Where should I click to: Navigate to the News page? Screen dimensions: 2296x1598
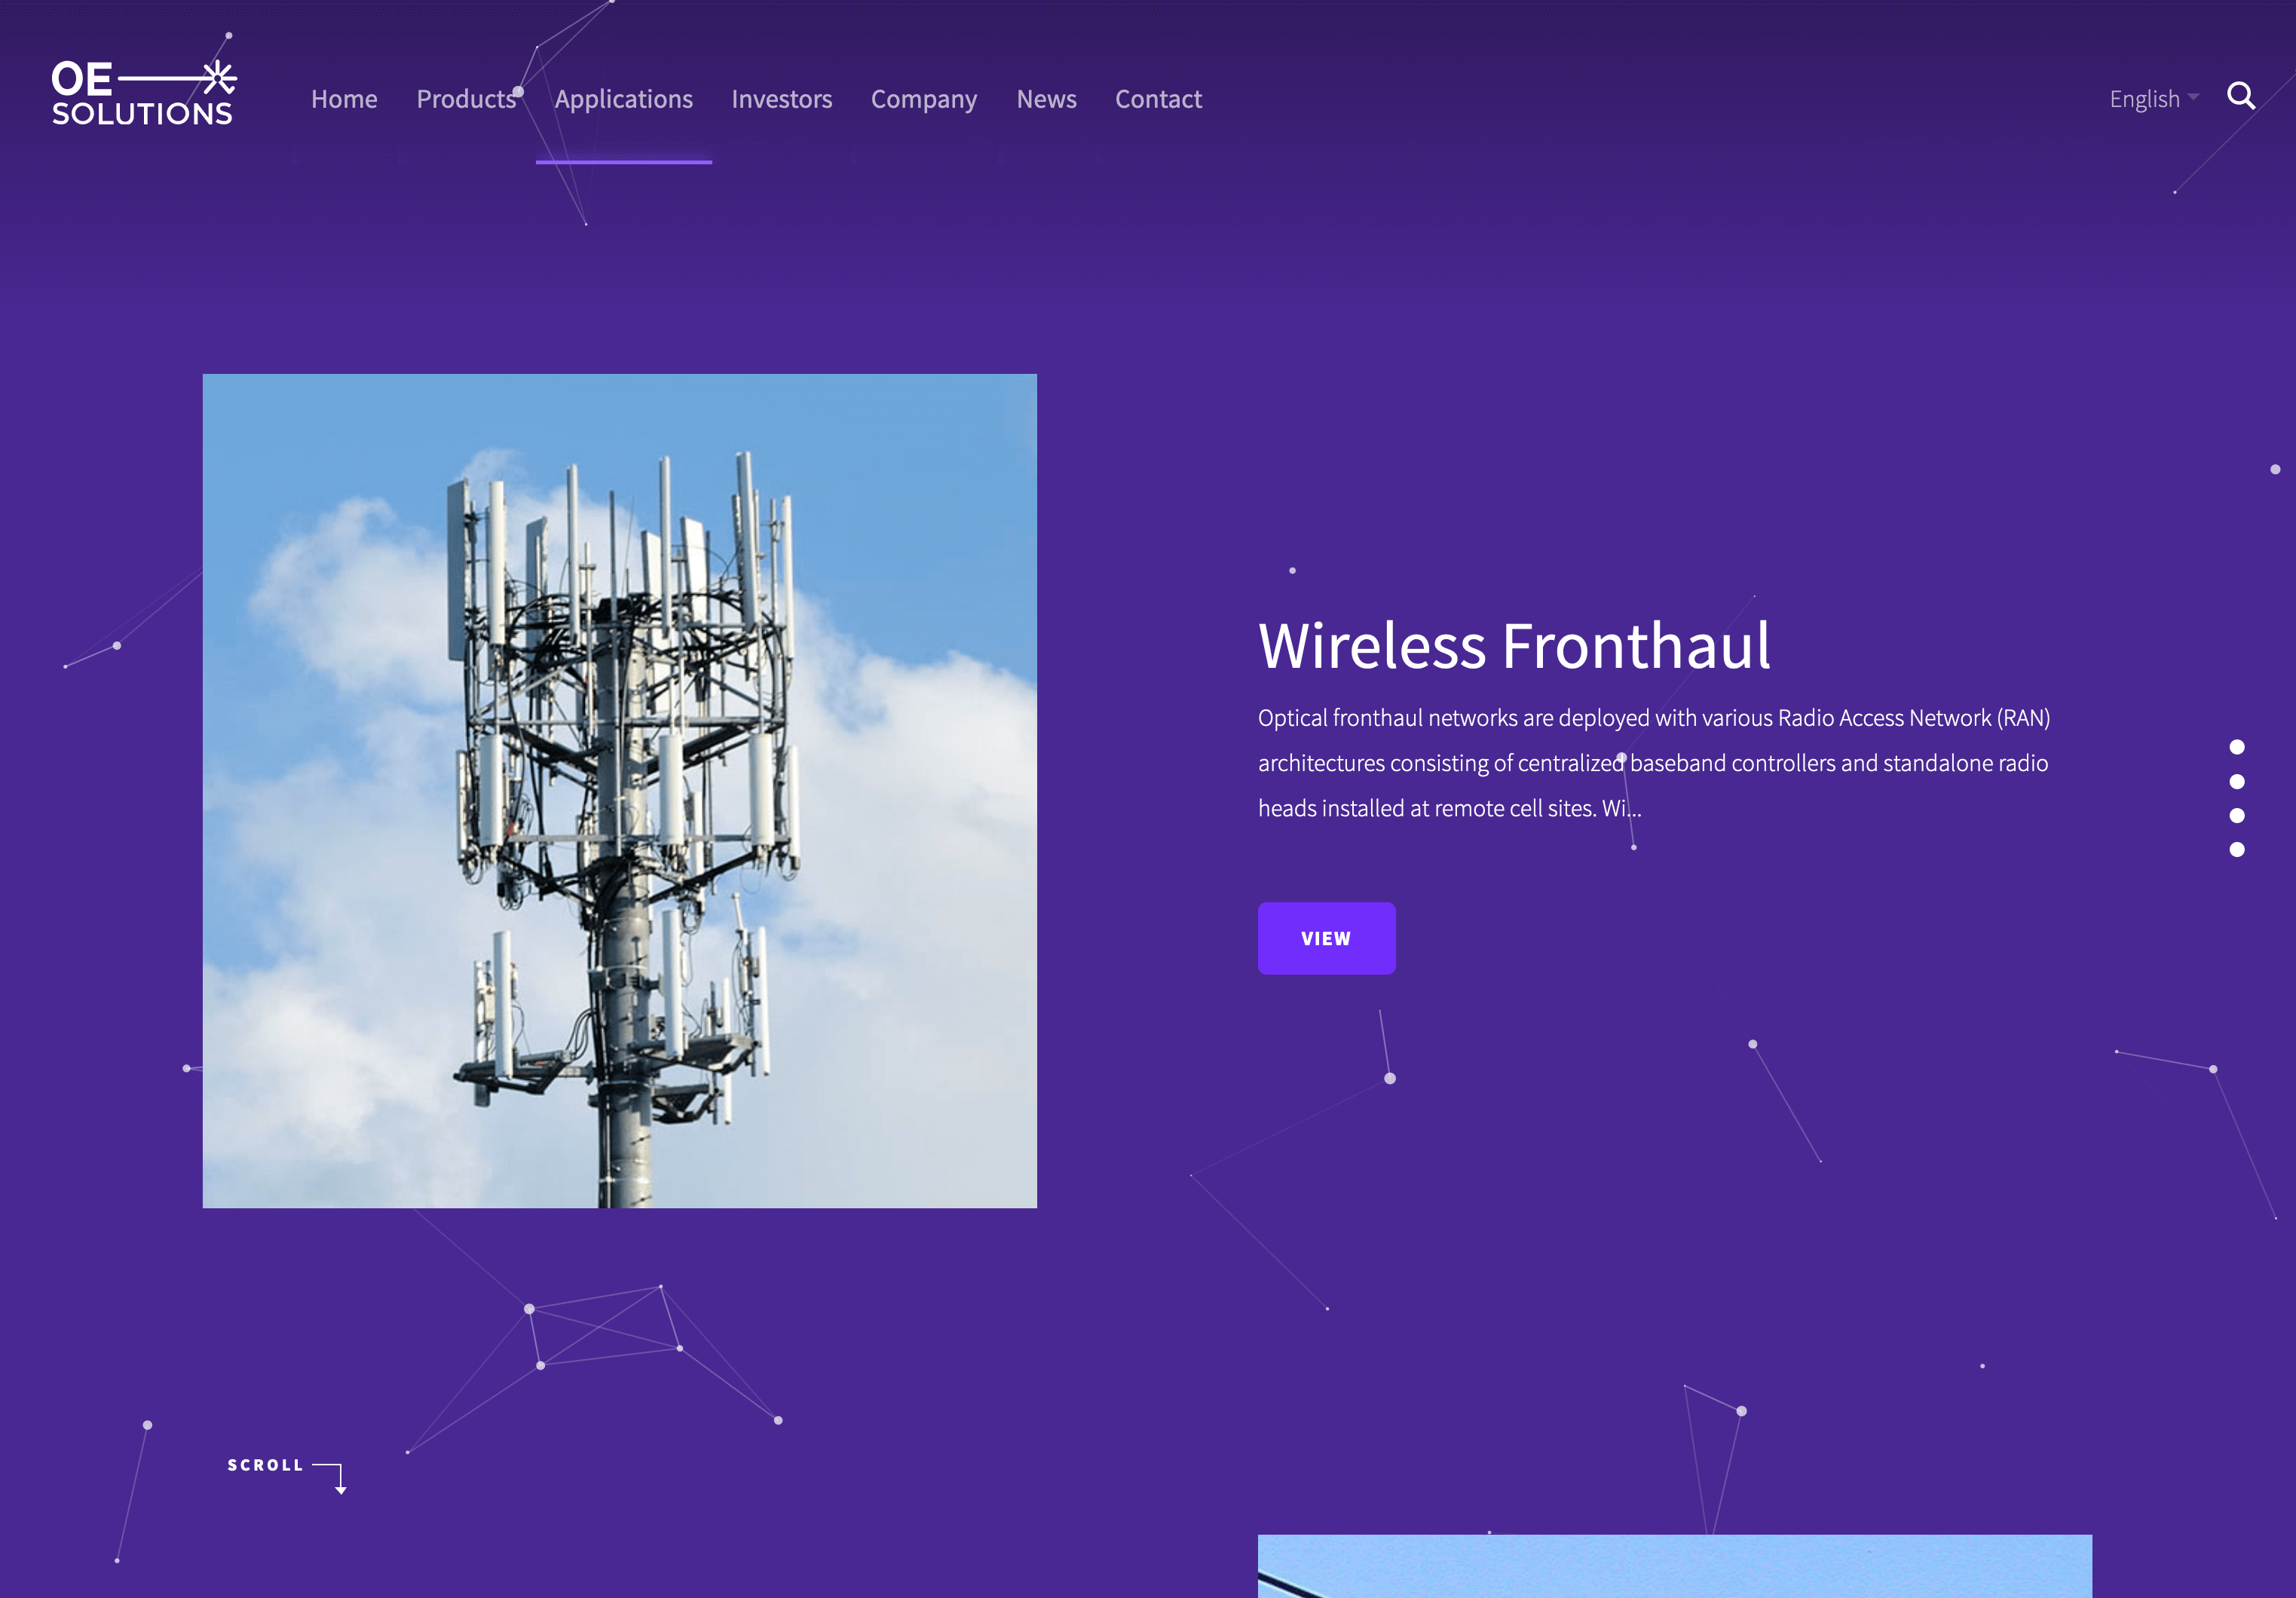(x=1047, y=99)
